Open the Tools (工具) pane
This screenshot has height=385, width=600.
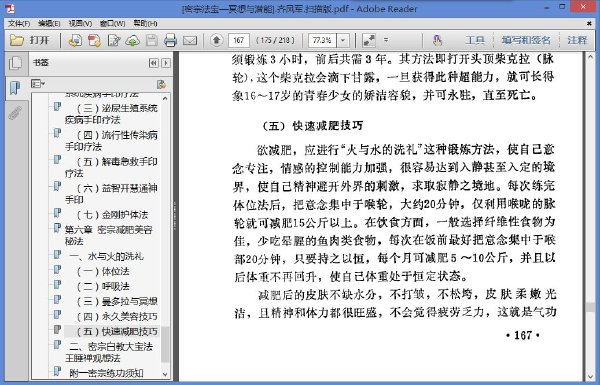pos(475,40)
